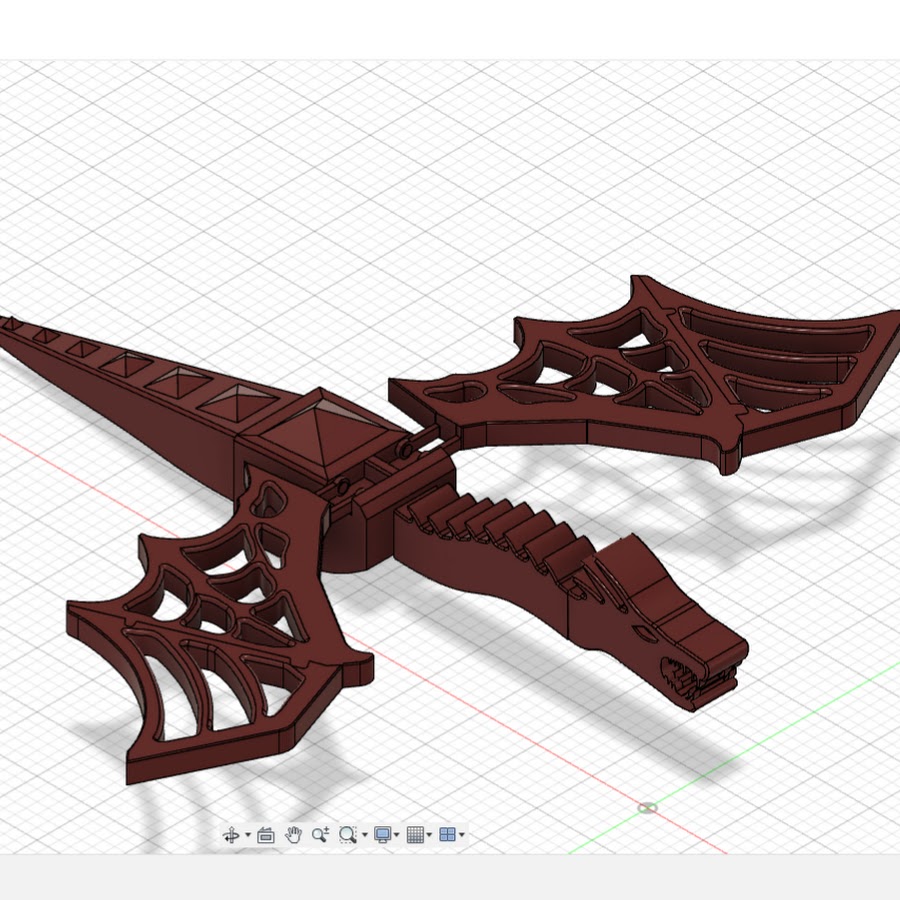Image resolution: width=900 pixels, height=900 pixels.
Task: Open the Display Settings monitor icon
Action: (x=382, y=835)
